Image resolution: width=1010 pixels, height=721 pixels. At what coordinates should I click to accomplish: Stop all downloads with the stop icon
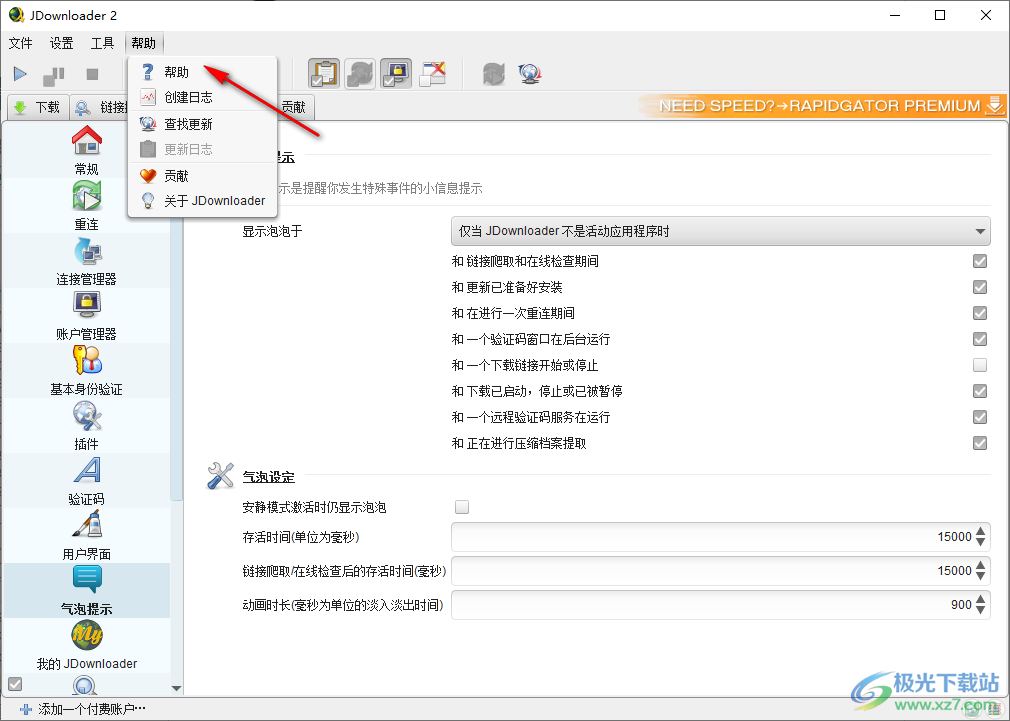click(x=92, y=75)
